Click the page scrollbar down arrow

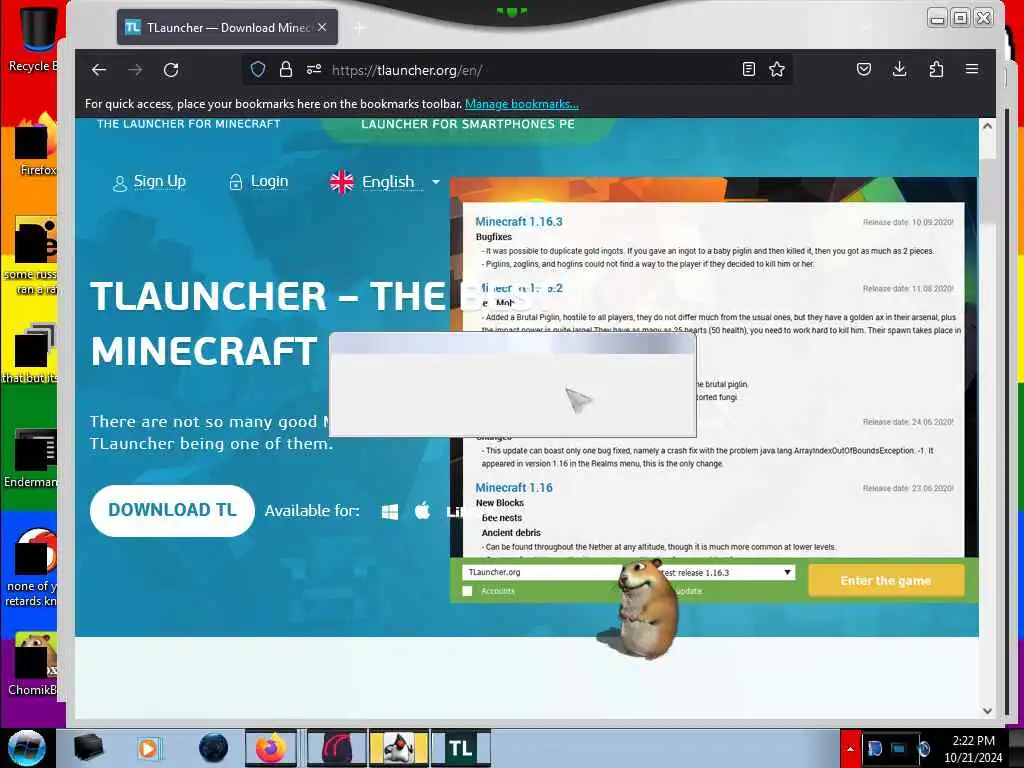(987, 711)
